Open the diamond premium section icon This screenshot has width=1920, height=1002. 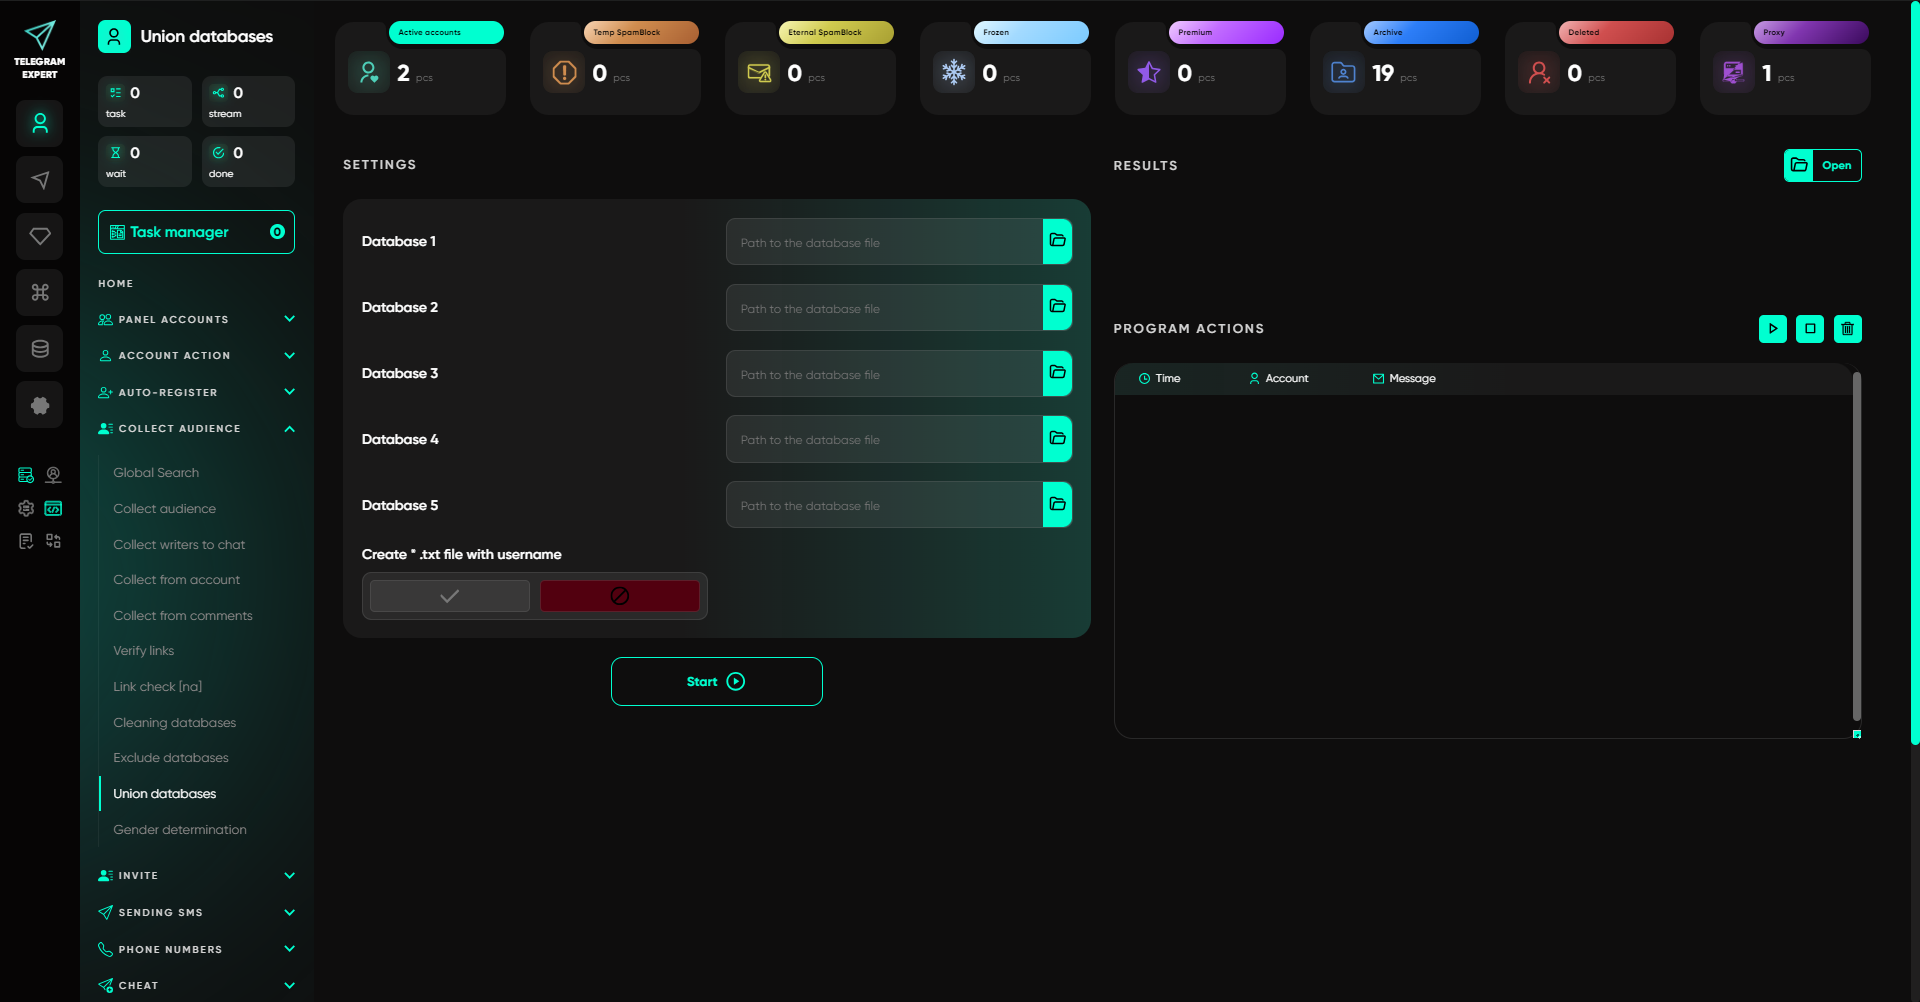pos(40,236)
